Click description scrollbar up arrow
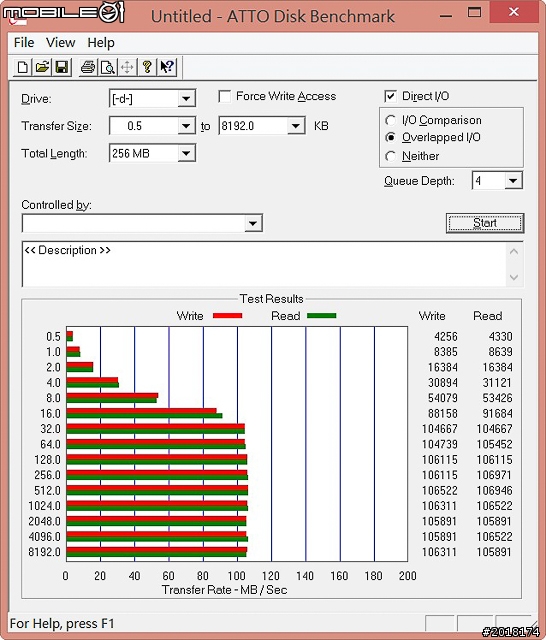546x640 pixels. 514,251
